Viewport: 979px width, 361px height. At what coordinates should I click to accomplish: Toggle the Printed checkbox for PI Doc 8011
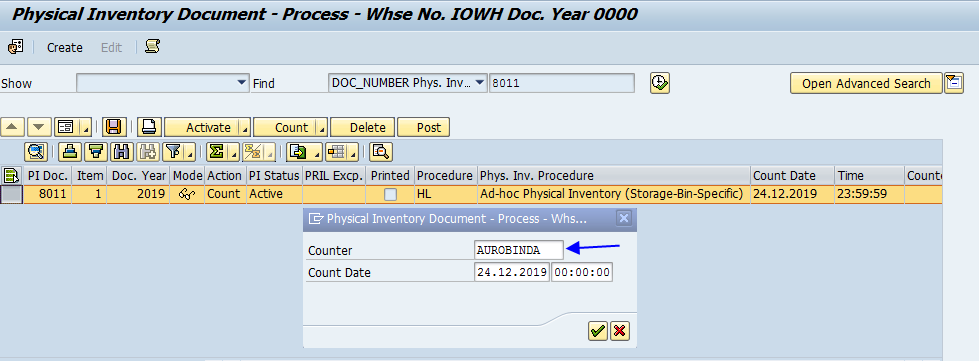point(390,194)
